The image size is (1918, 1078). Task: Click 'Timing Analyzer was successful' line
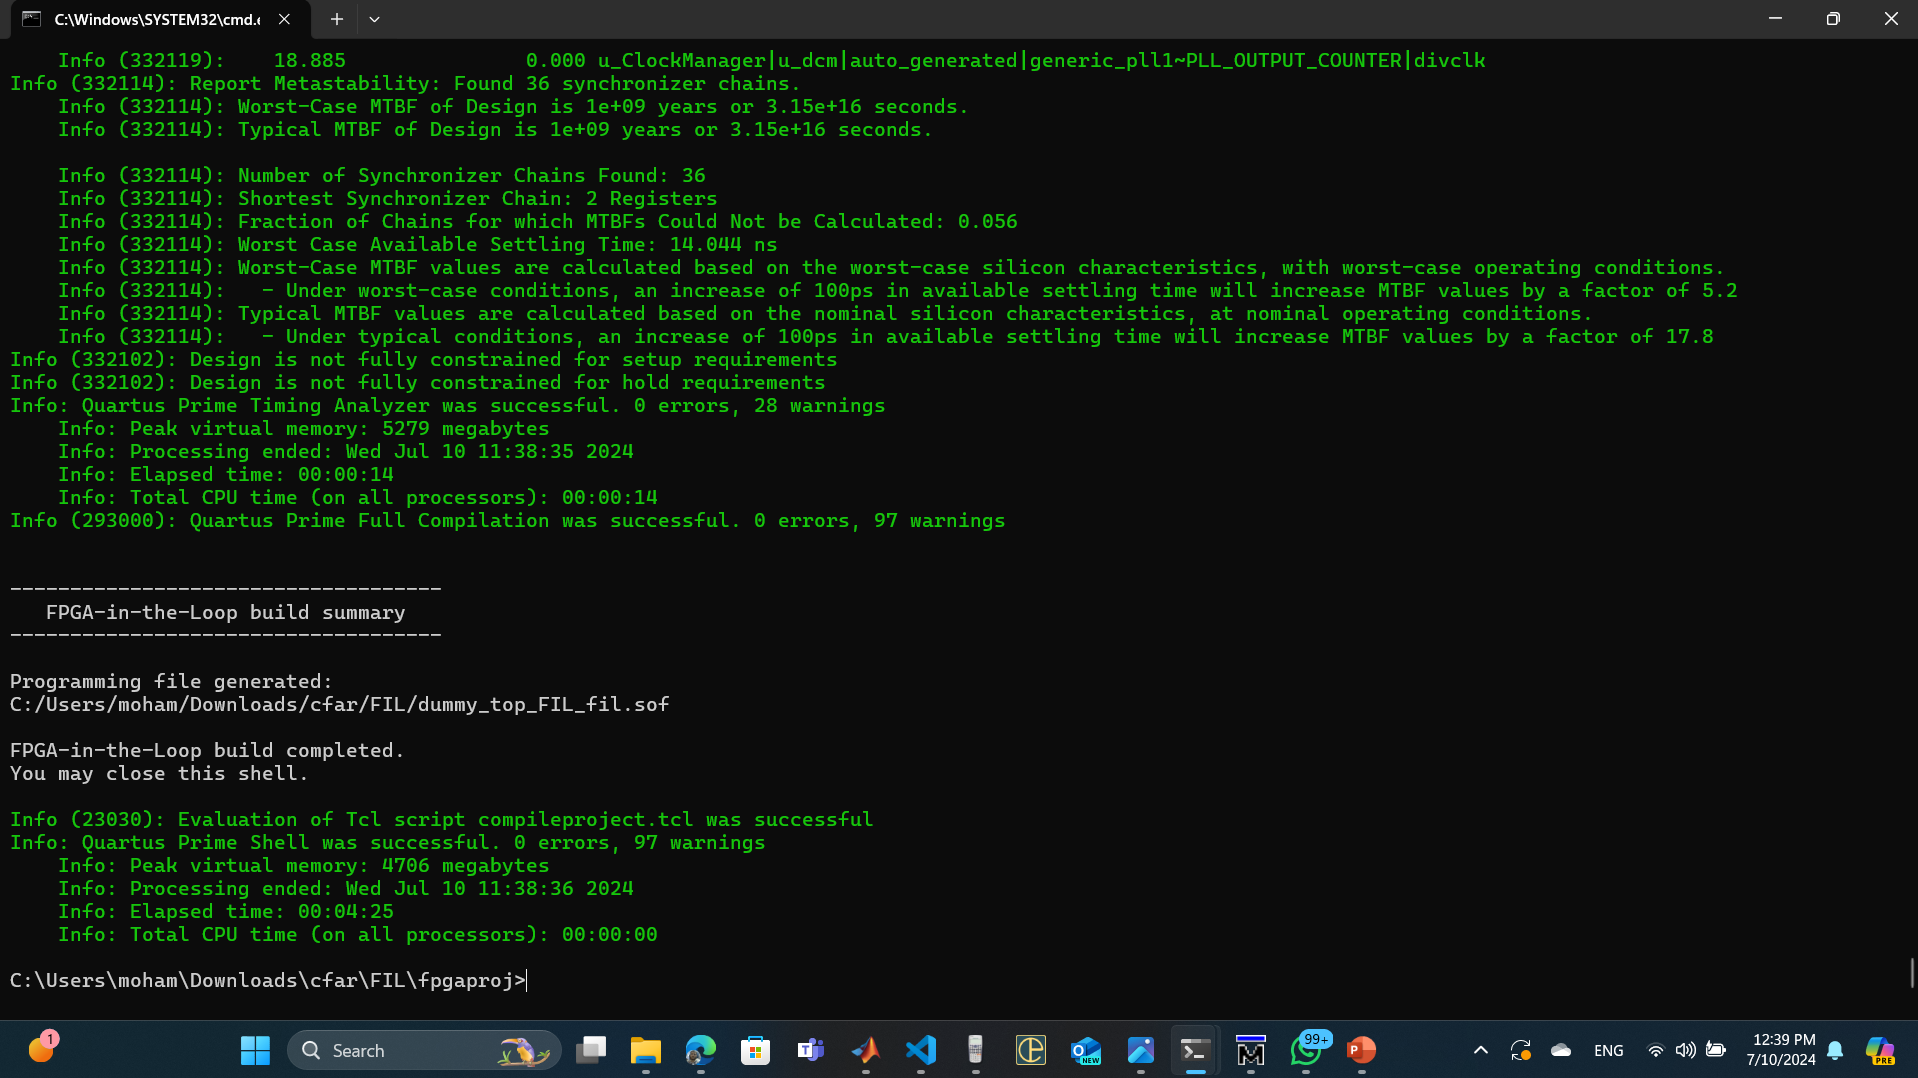coord(447,405)
